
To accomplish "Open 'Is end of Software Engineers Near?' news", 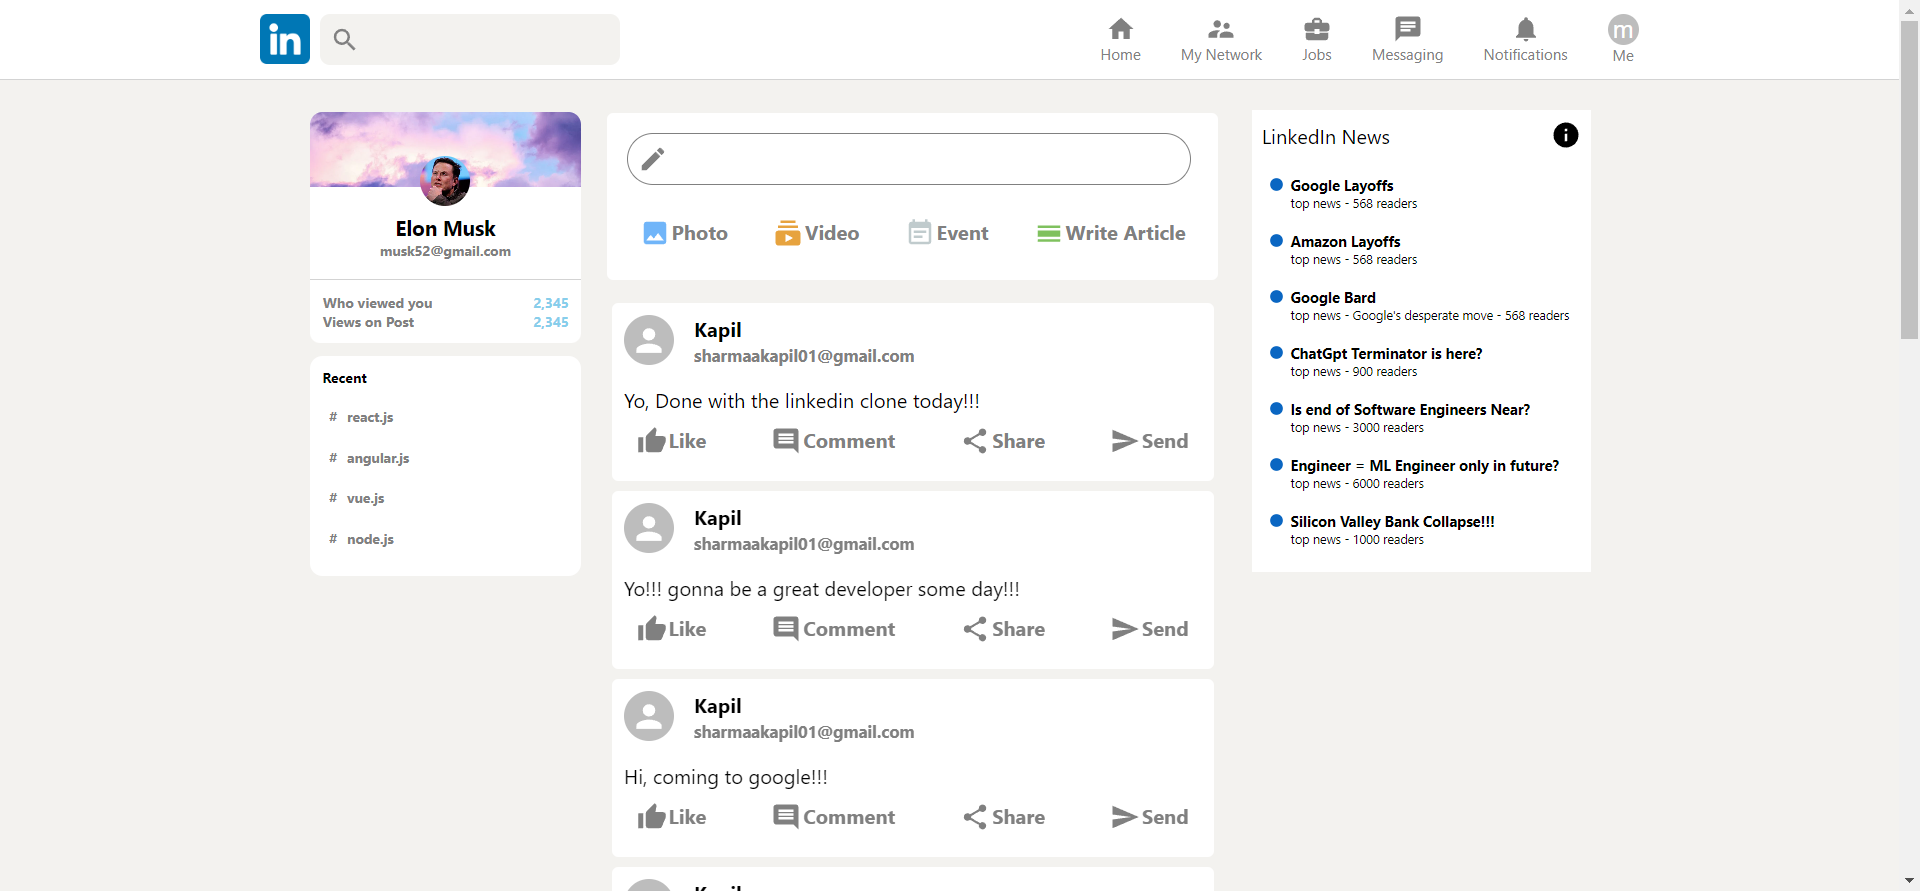I will click(1400, 418).
